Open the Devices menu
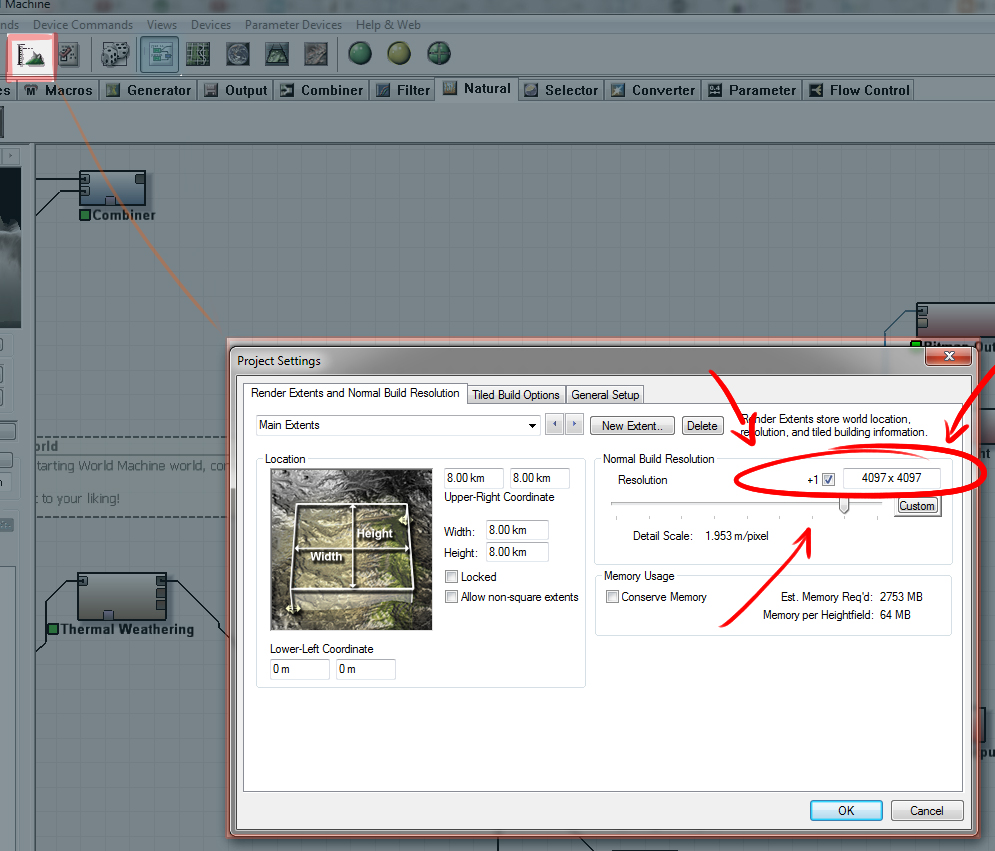Viewport: 995px width, 851px height. click(x=211, y=25)
